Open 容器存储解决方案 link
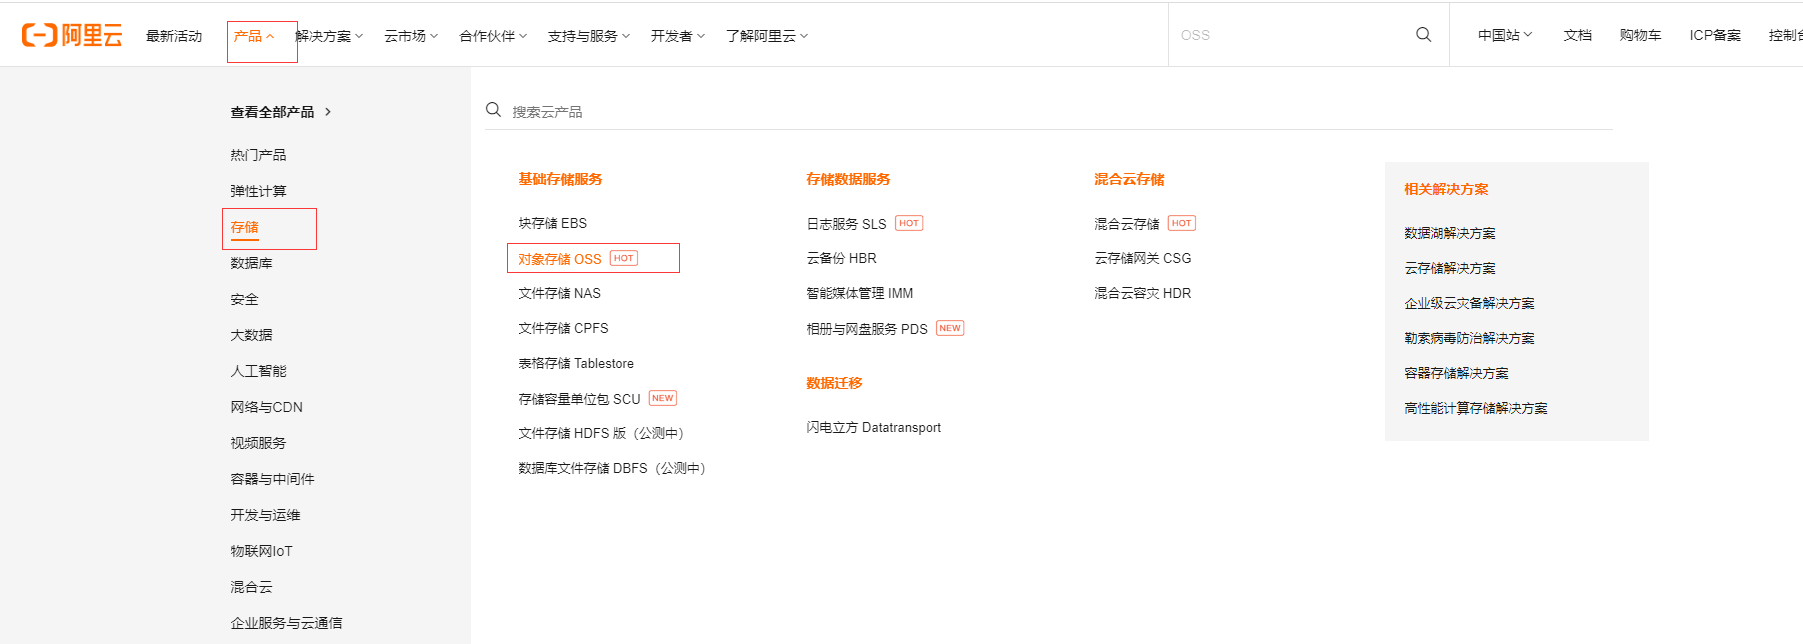 pos(1456,373)
